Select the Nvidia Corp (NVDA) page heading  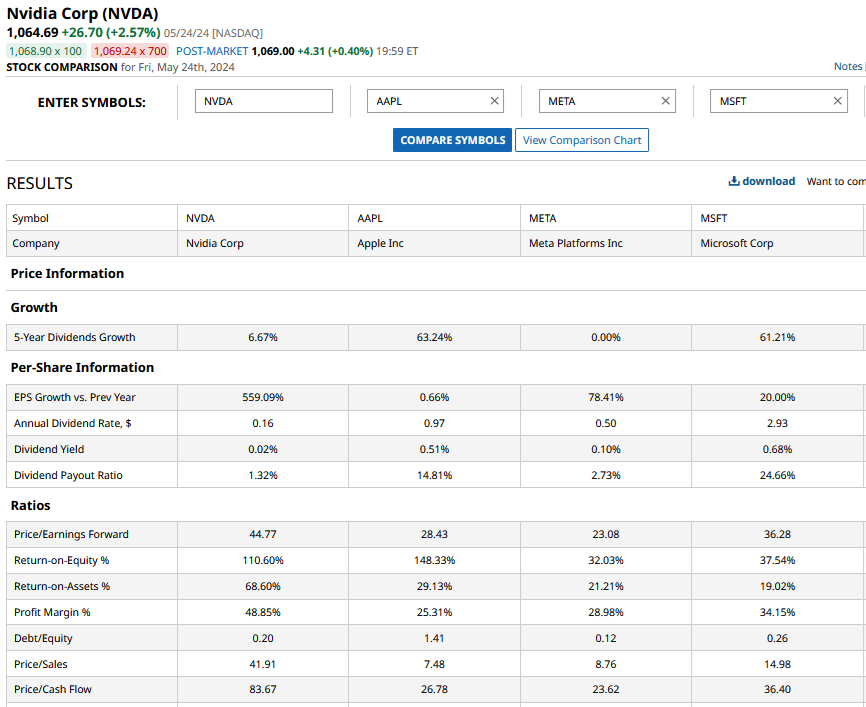click(x=82, y=14)
